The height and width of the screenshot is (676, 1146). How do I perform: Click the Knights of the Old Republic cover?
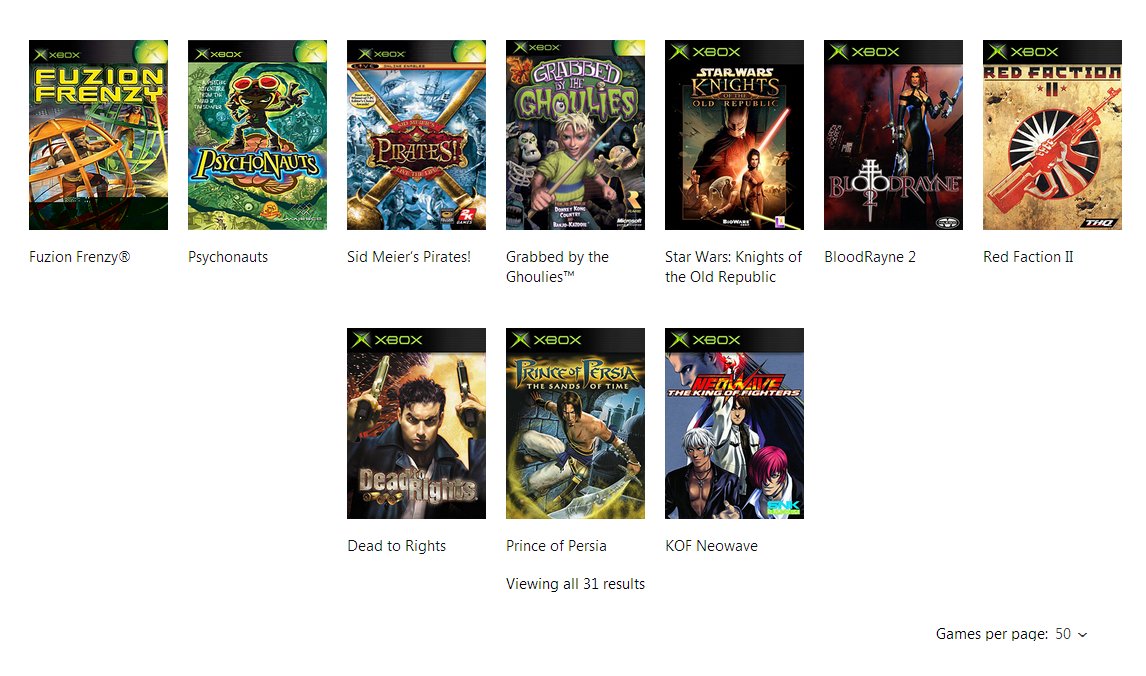(735, 135)
